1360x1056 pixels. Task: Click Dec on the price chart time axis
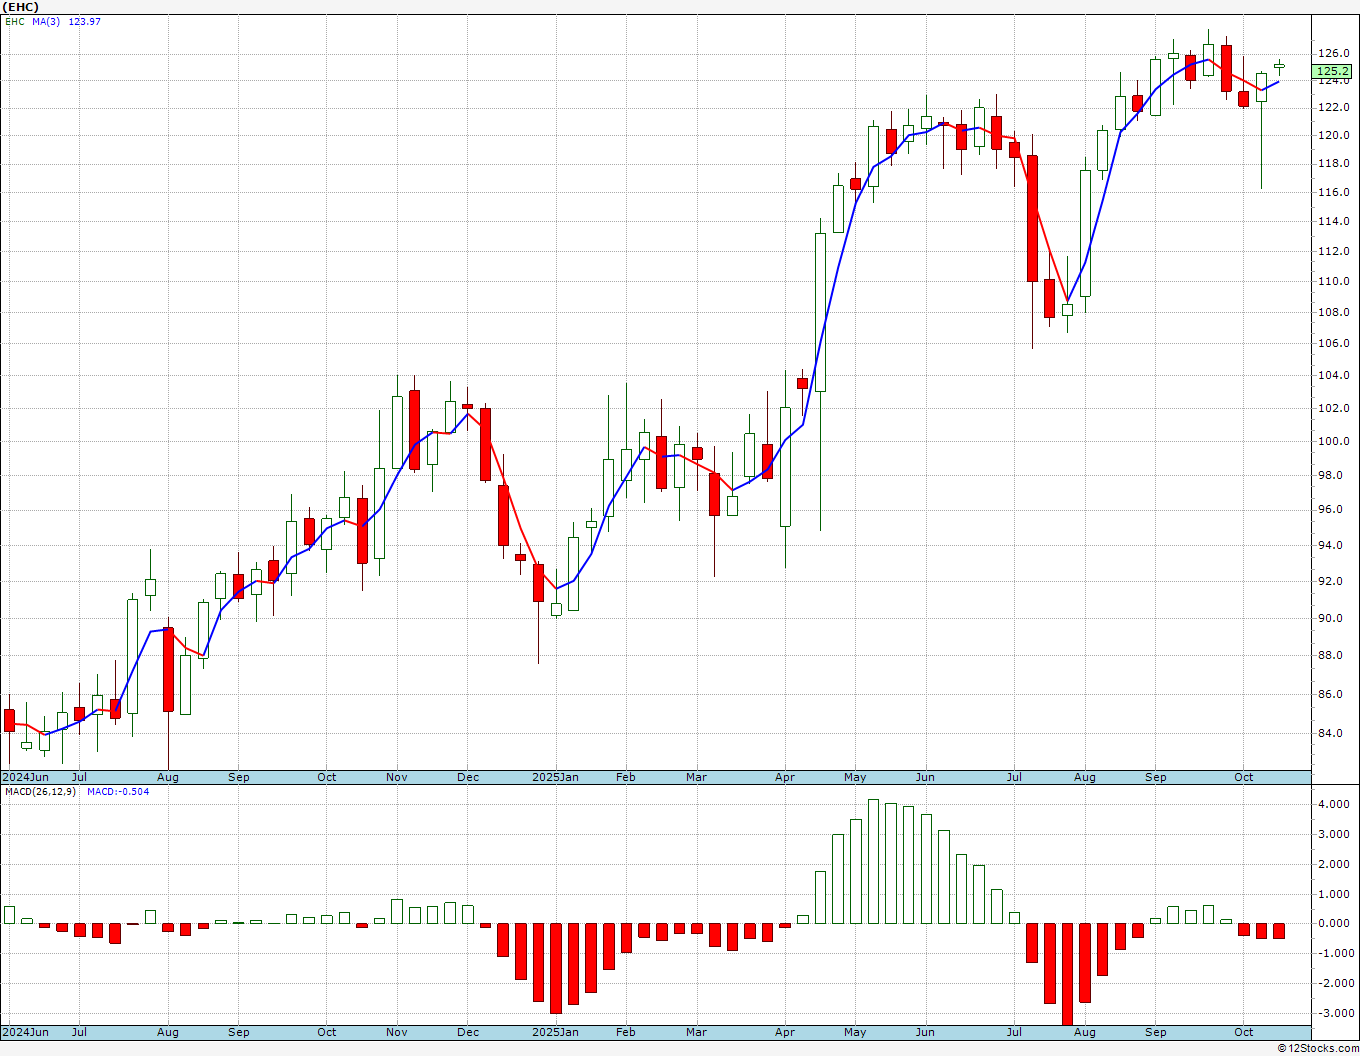tap(468, 777)
